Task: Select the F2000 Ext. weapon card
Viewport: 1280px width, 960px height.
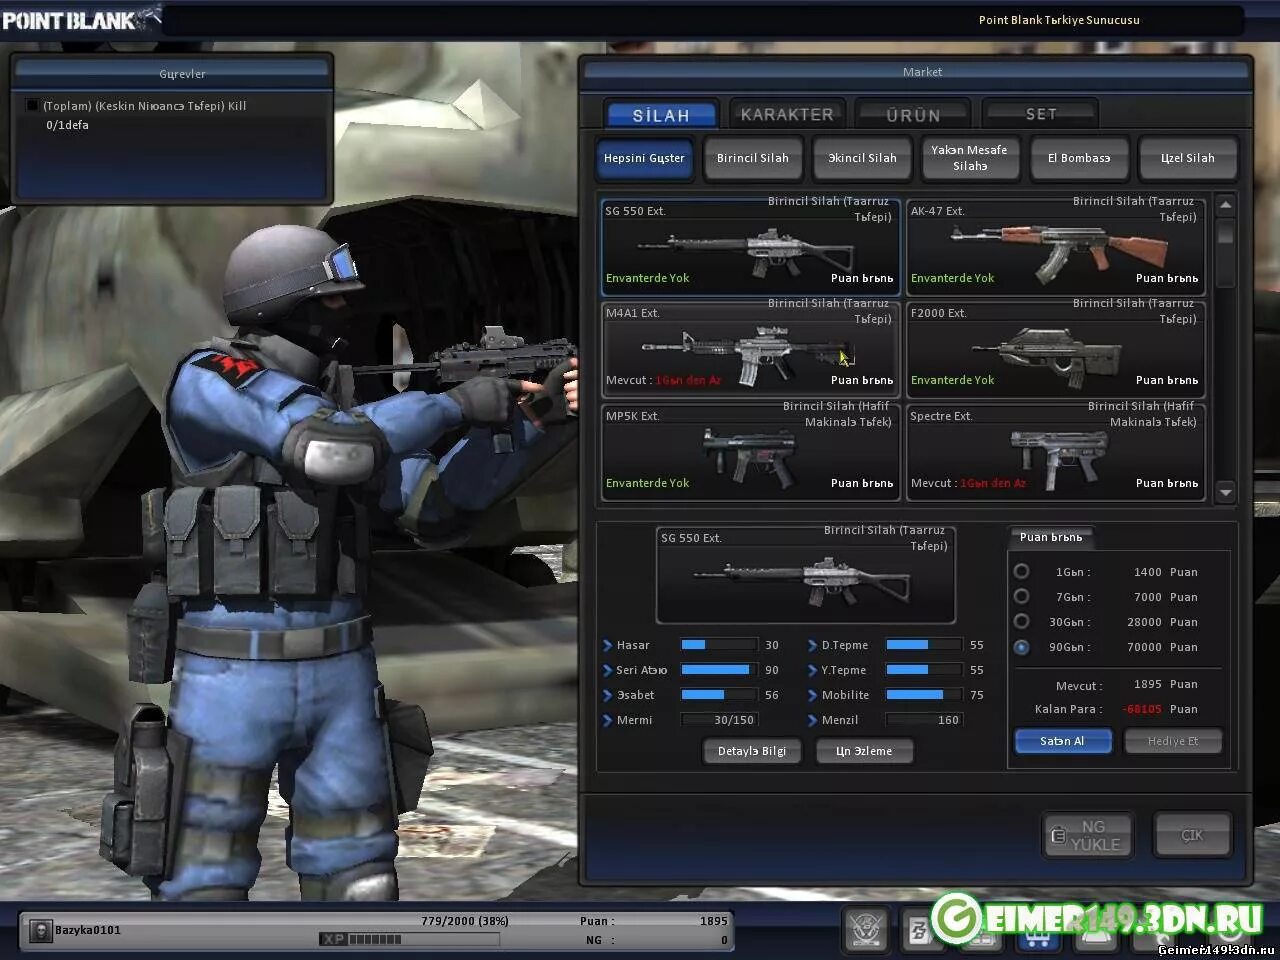Action: [1055, 348]
